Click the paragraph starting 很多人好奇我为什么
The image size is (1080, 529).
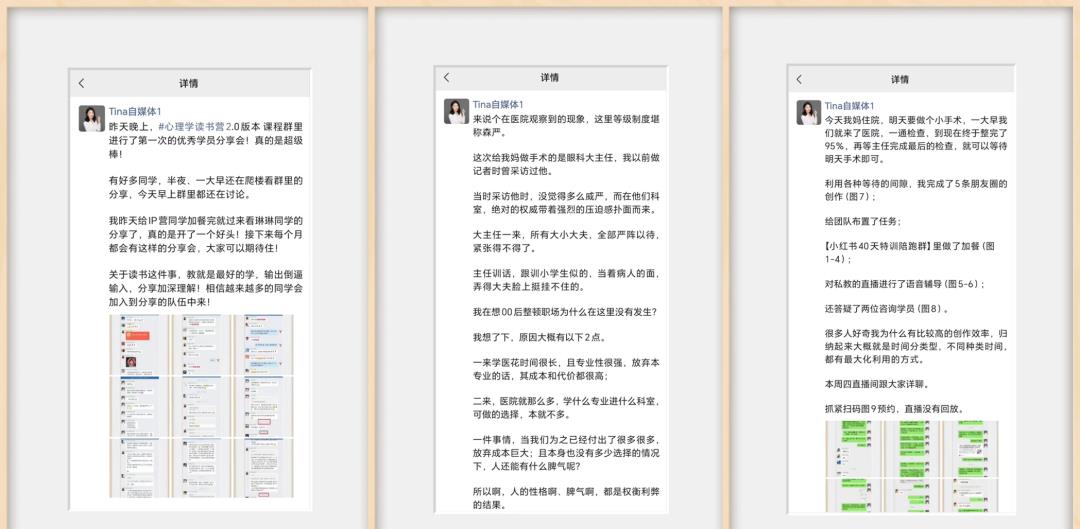(x=916, y=346)
